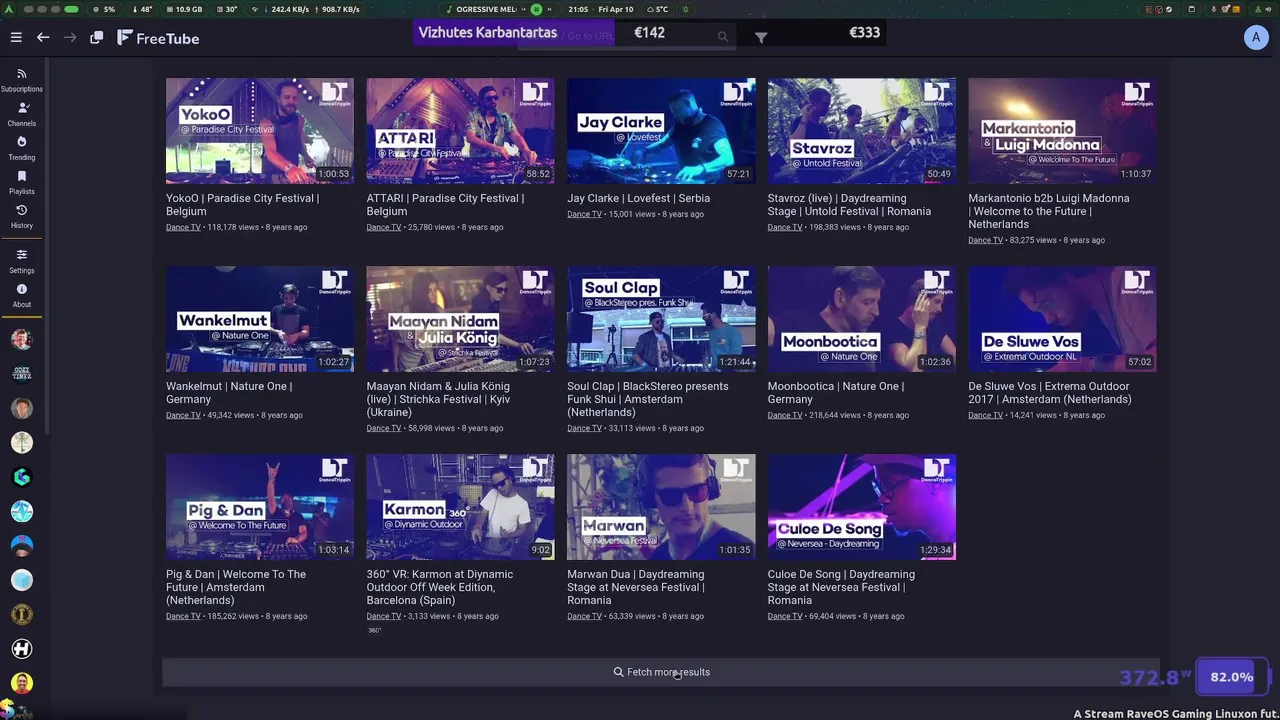
Task: Play the Markantonio & Luigi Madonna thumbnail
Action: 1062,131
